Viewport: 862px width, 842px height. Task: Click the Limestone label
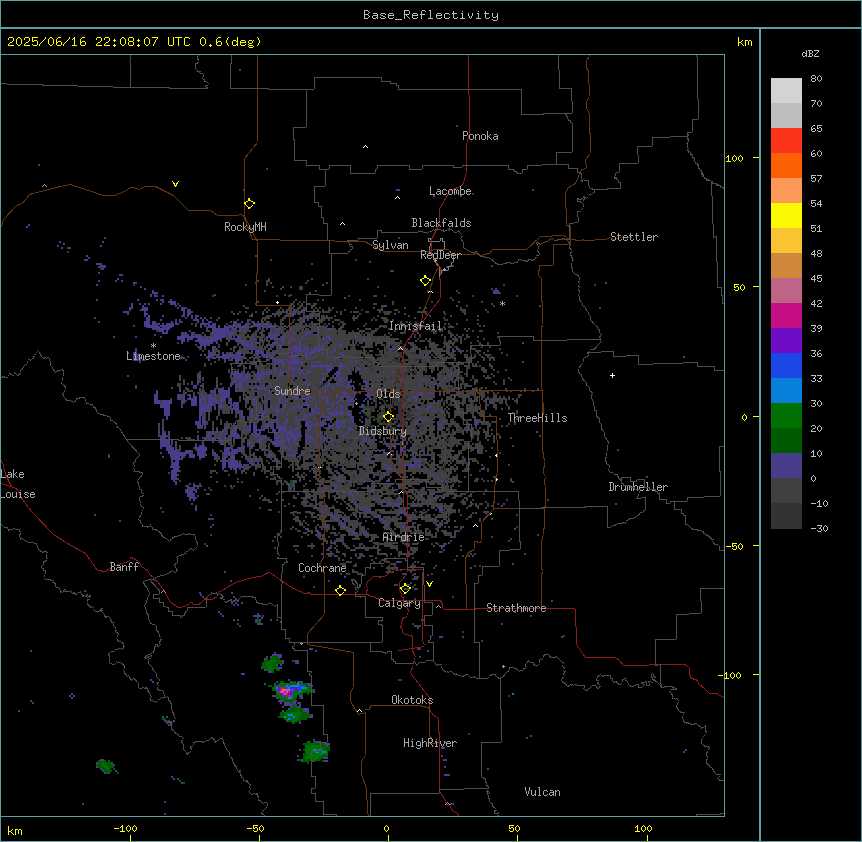153,356
